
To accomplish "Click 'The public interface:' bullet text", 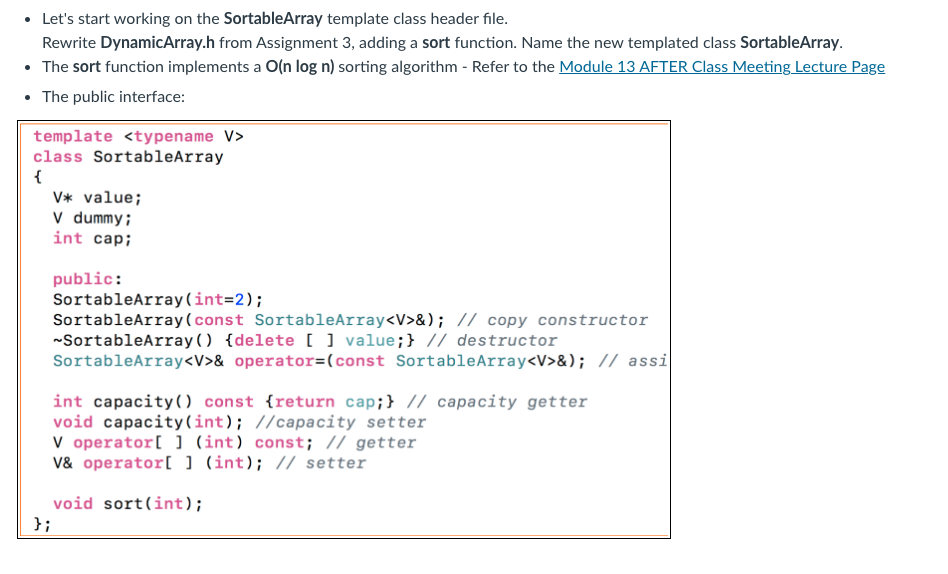I will point(114,97).
